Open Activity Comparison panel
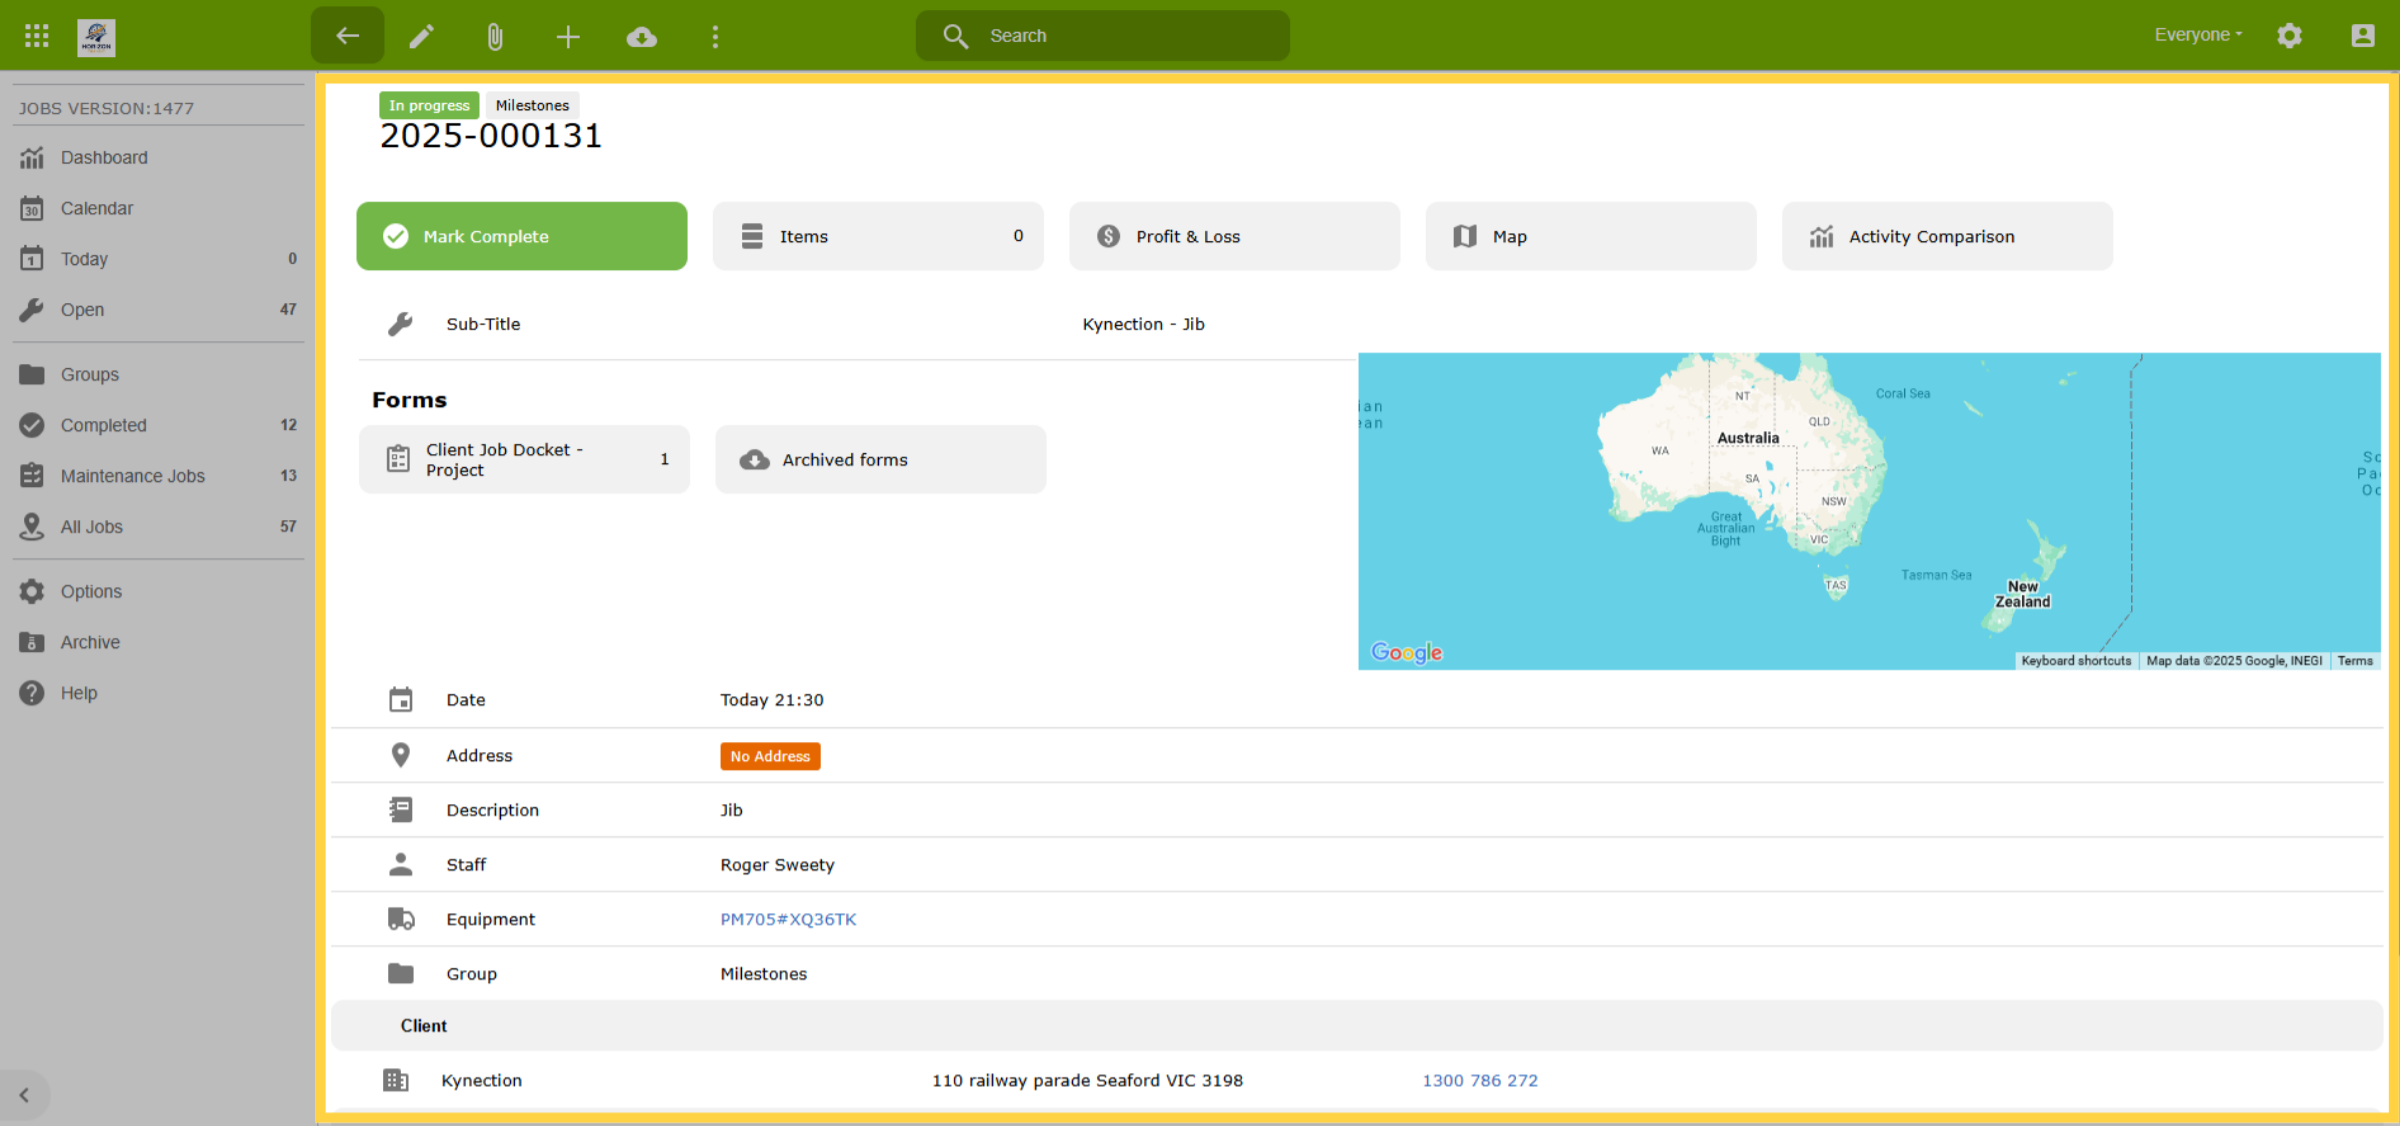The height and width of the screenshot is (1126, 2400). (x=1947, y=236)
